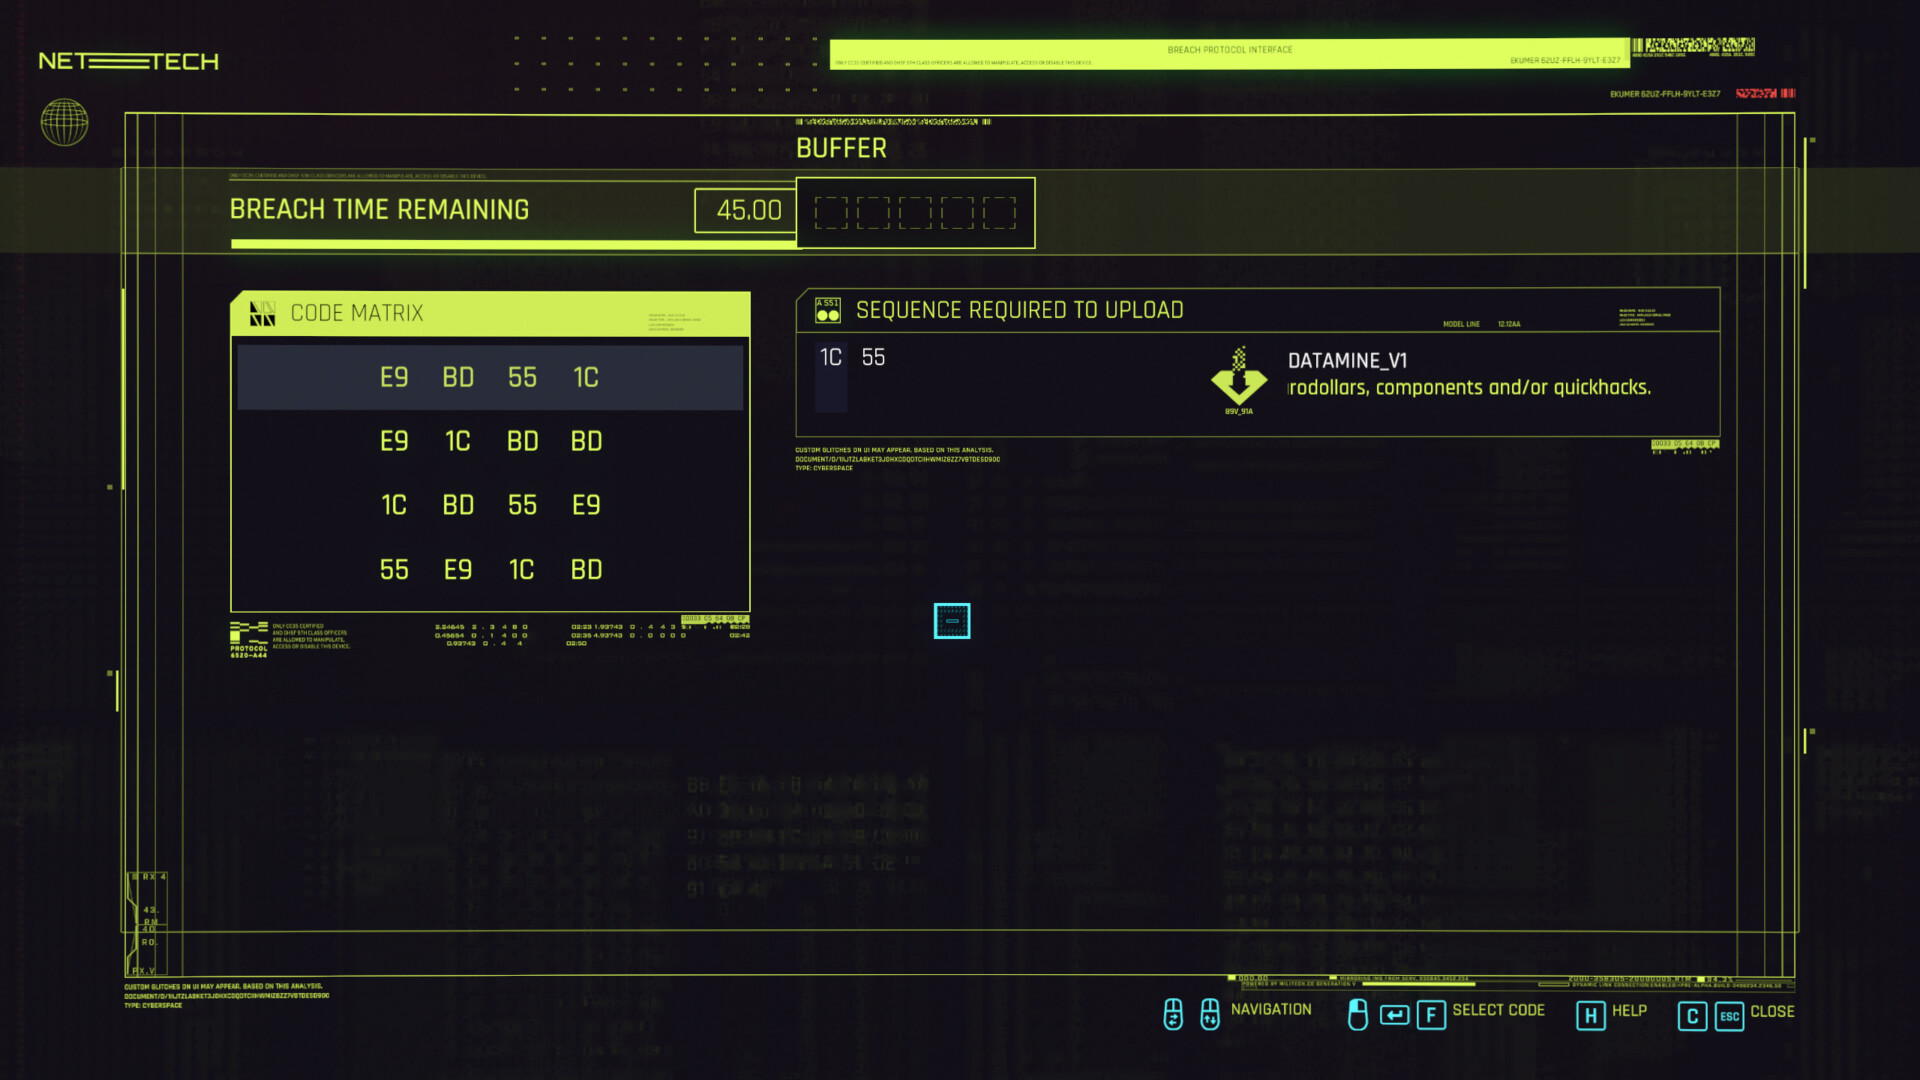Toggle visibility of CODE MATRIX panel
The width and height of the screenshot is (1920, 1080).
261,313
